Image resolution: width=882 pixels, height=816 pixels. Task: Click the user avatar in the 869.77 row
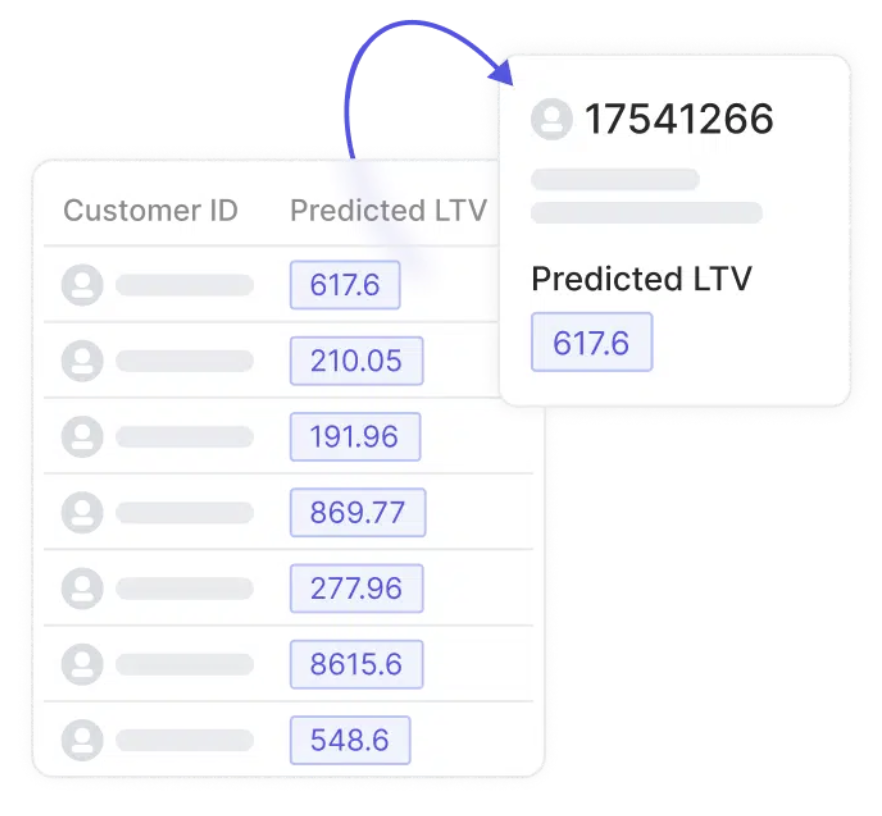(x=82, y=512)
